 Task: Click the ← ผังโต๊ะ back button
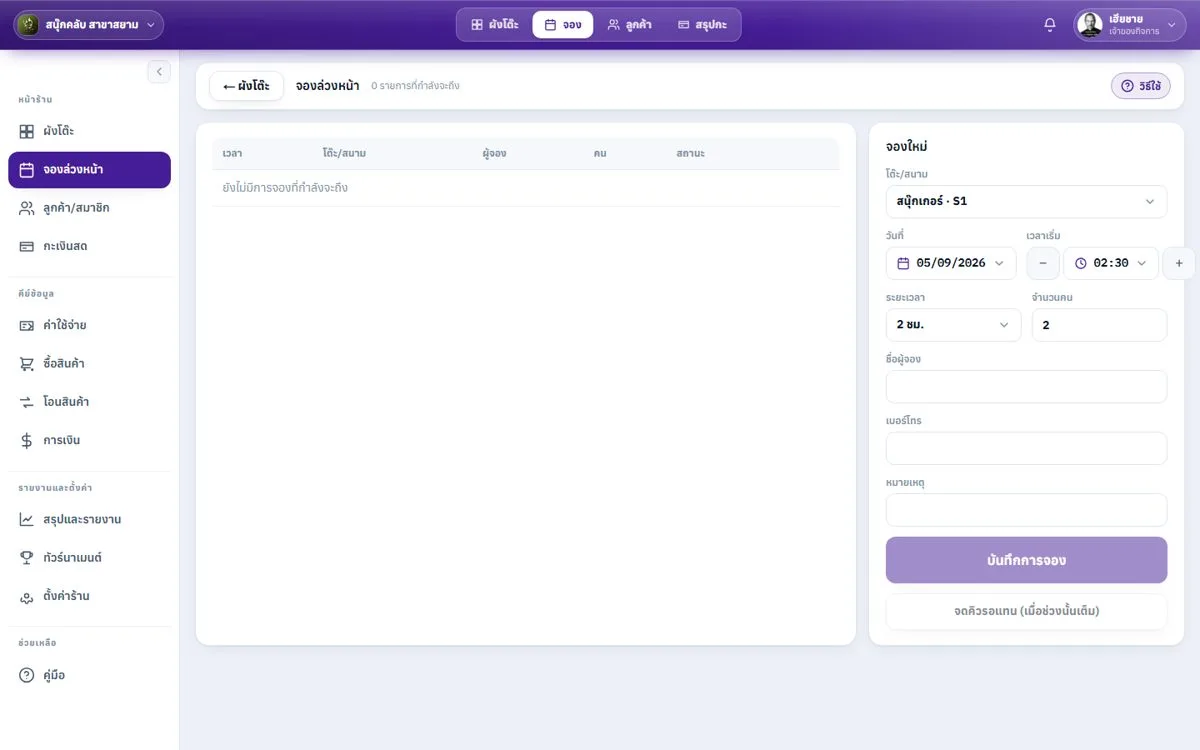pos(246,86)
